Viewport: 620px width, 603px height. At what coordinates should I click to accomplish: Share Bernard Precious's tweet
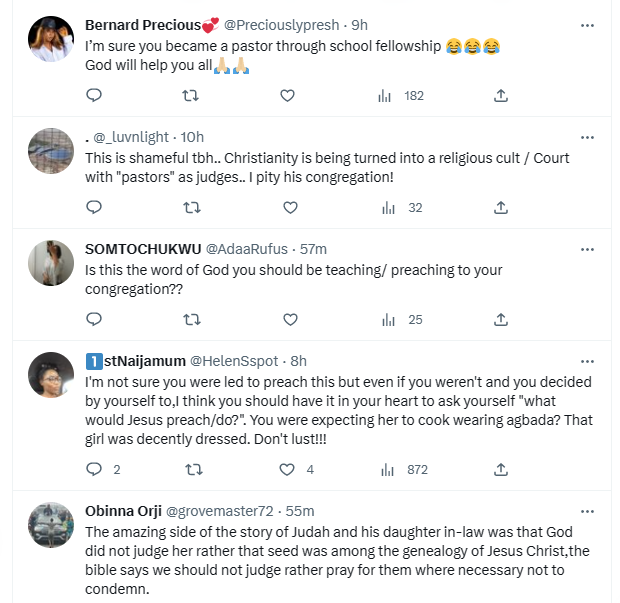(501, 96)
